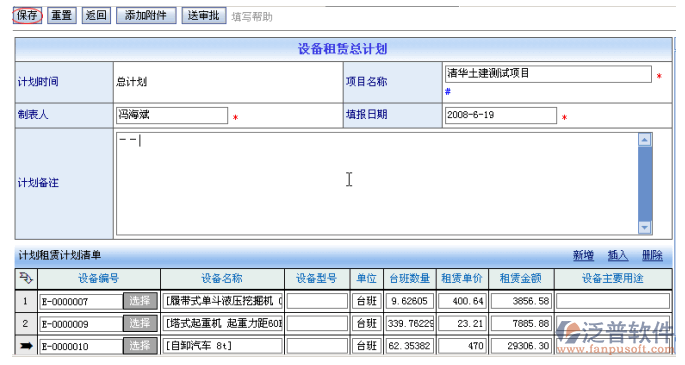This screenshot has height=365, width=685.
Task: Click 选择 for equipment E-0000010
Action: (140, 345)
